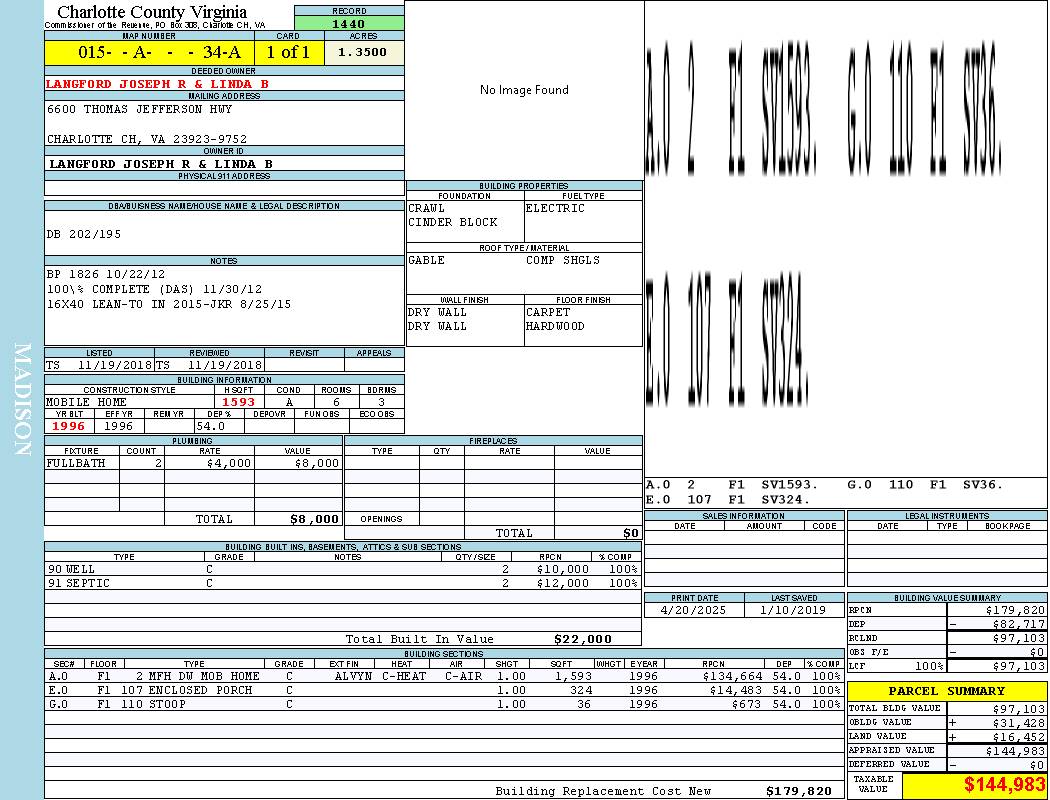Click note BP 1826 10/22/12
The width and height of the screenshot is (1050, 800).
(106, 274)
